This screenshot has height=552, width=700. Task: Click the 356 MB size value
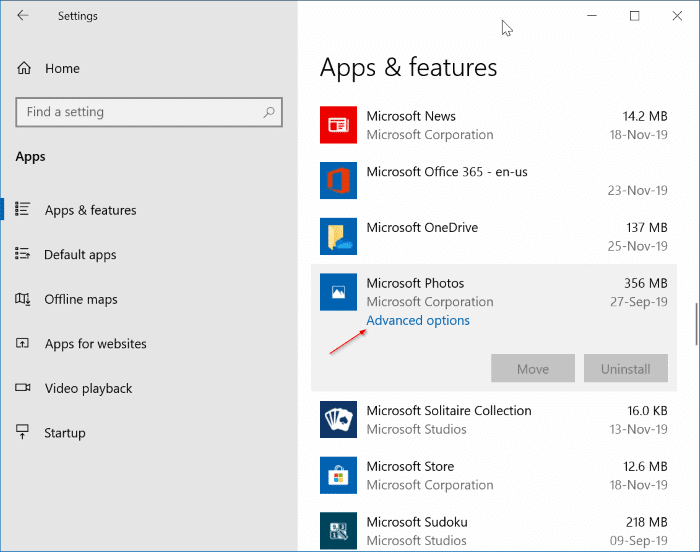[x=646, y=284]
